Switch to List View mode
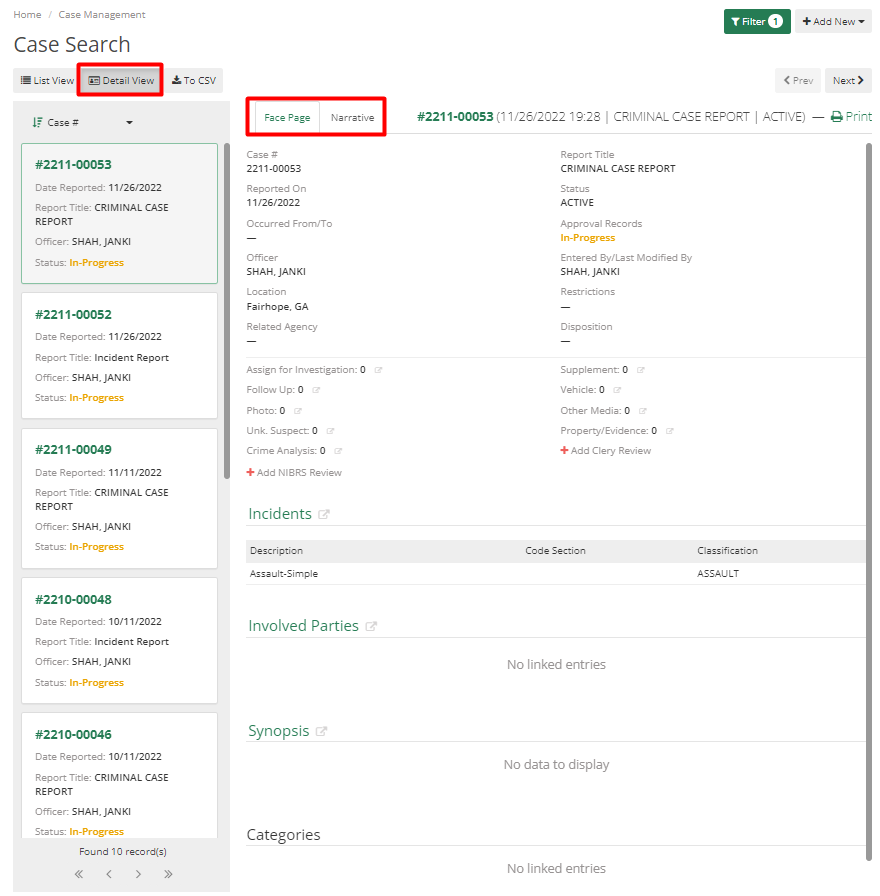The image size is (880, 896). pyautogui.click(x=45, y=80)
